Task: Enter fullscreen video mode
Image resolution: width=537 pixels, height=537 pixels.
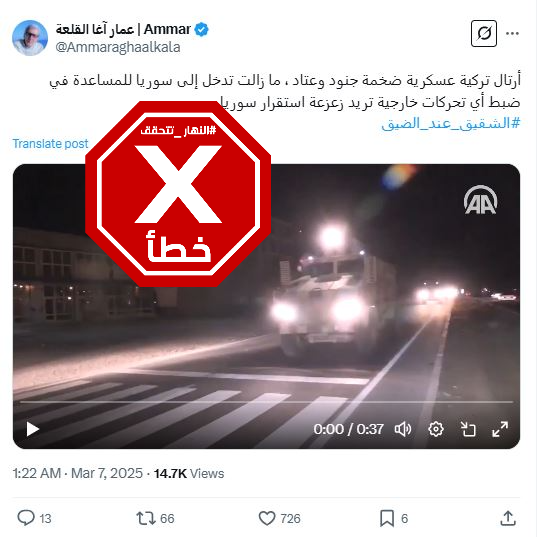Action: 500,429
